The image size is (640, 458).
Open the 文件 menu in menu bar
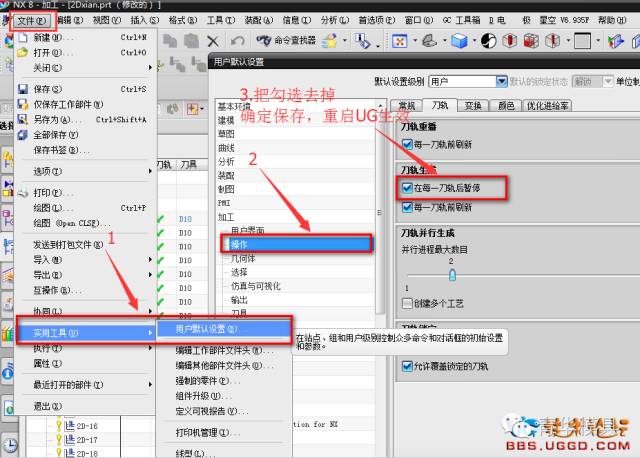click(x=31, y=20)
